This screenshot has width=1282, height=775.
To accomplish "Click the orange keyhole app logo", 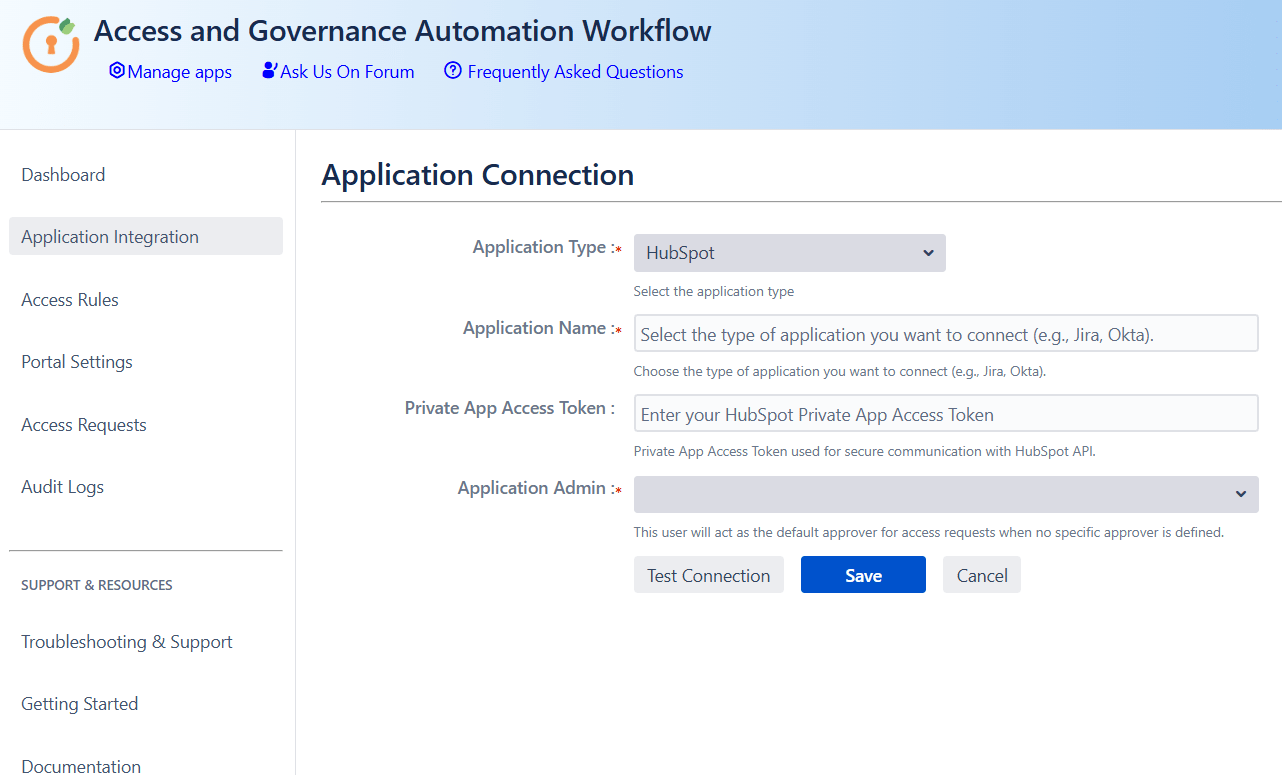I will pos(50,44).
